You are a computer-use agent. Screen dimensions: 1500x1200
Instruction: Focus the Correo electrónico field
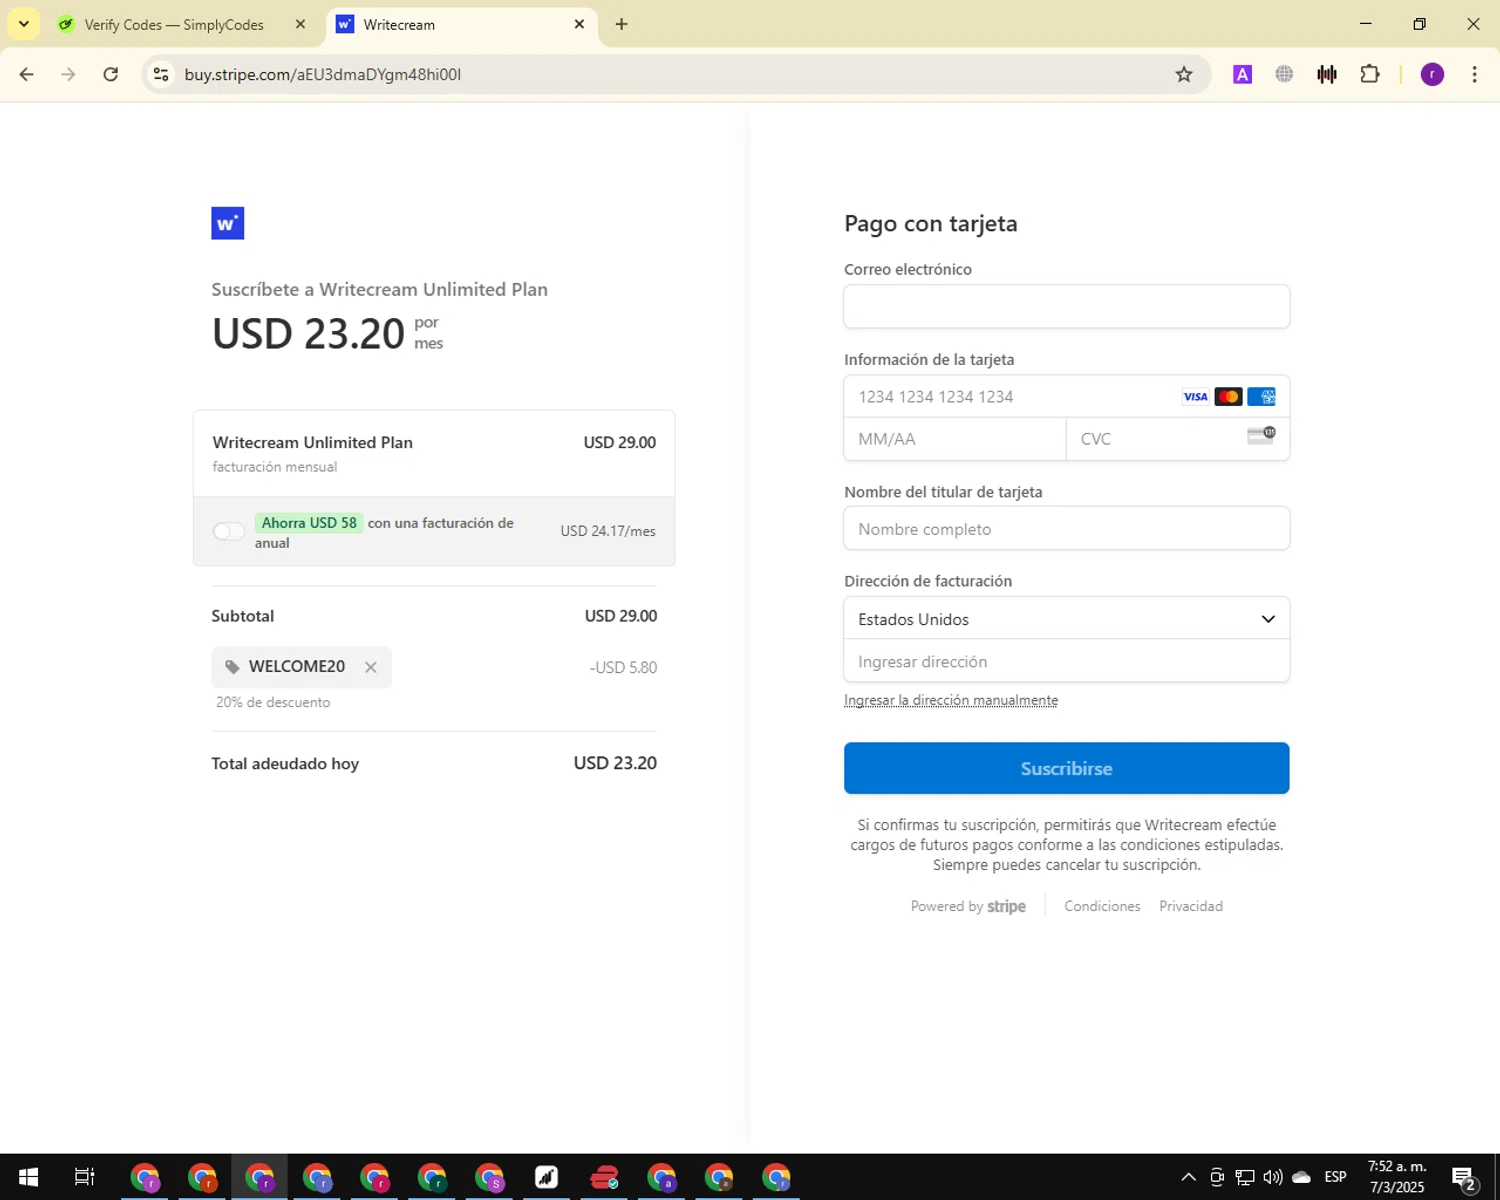[x=1066, y=306]
